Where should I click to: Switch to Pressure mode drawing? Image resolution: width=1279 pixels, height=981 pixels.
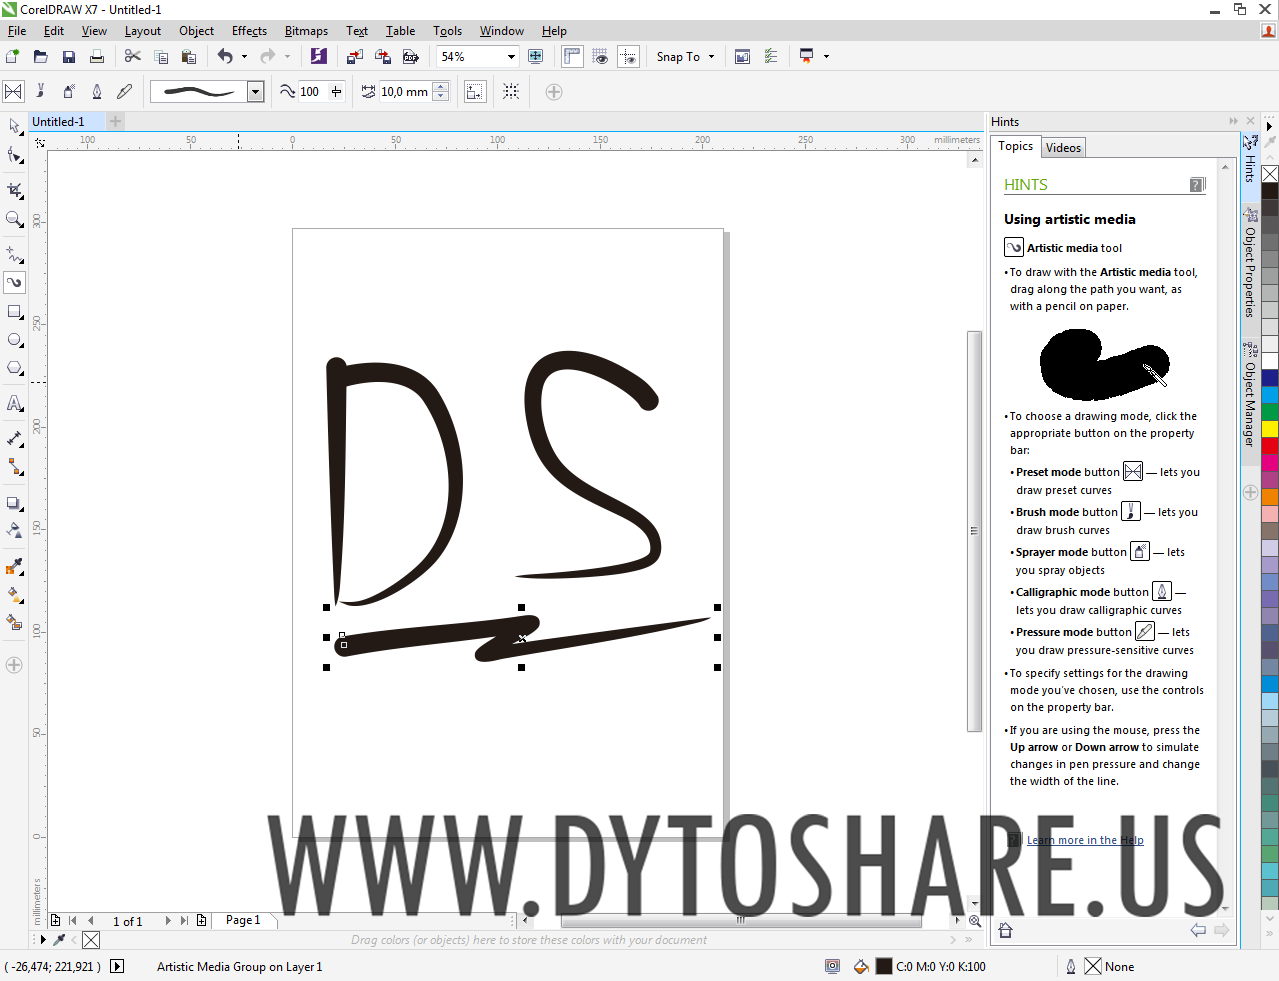coord(124,91)
